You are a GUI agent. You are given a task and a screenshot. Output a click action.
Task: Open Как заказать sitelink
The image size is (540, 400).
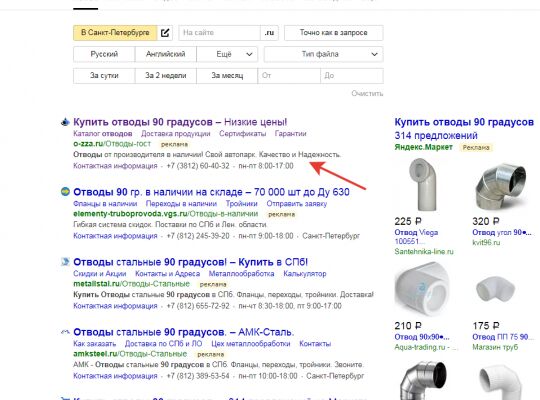94,344
